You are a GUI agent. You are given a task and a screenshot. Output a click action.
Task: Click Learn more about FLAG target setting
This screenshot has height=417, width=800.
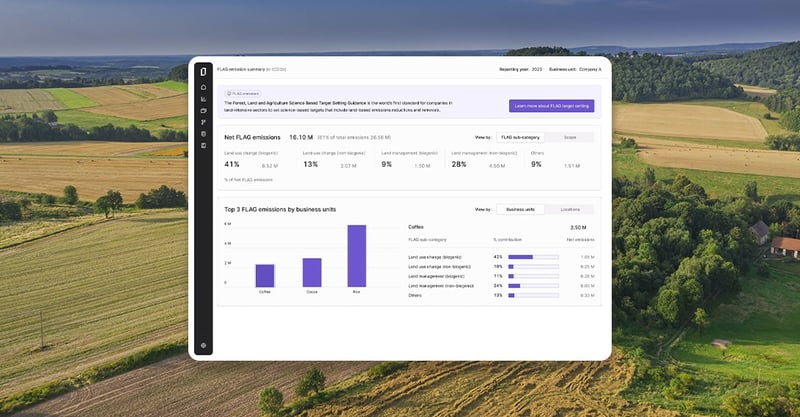click(552, 106)
